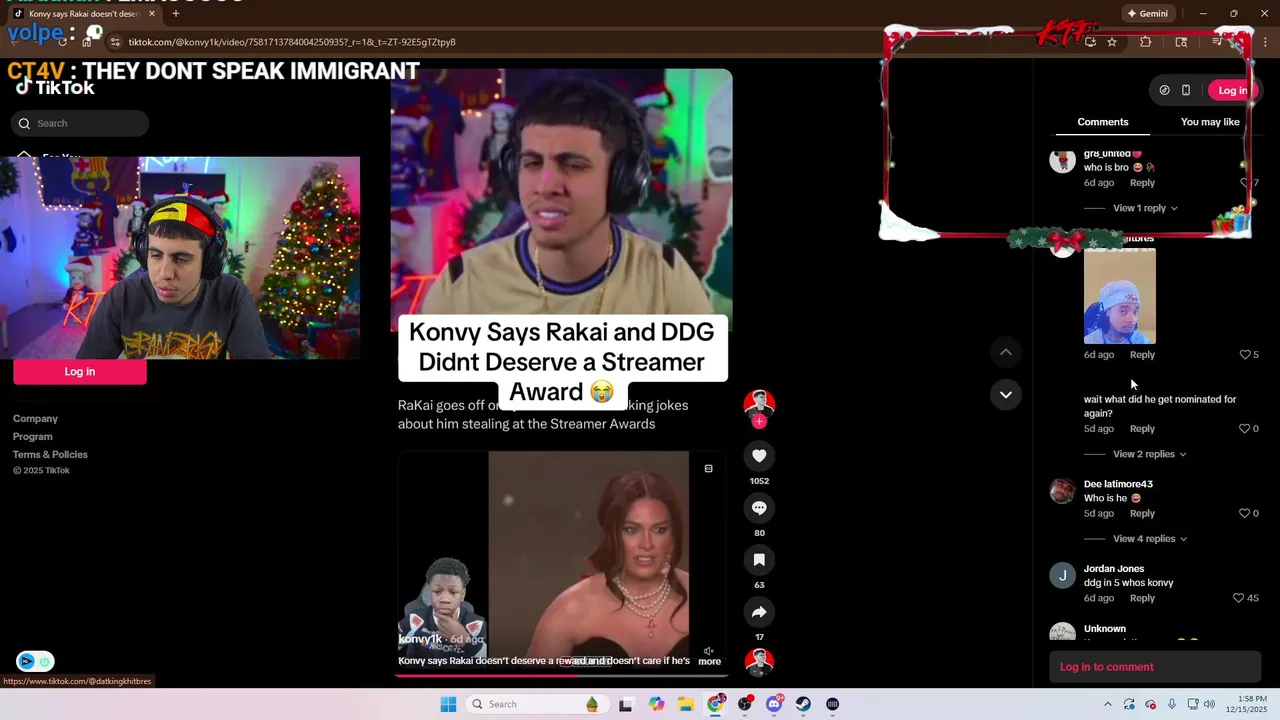Expand View 4 replies
Image resolution: width=1280 pixels, height=720 pixels.
click(x=1149, y=539)
